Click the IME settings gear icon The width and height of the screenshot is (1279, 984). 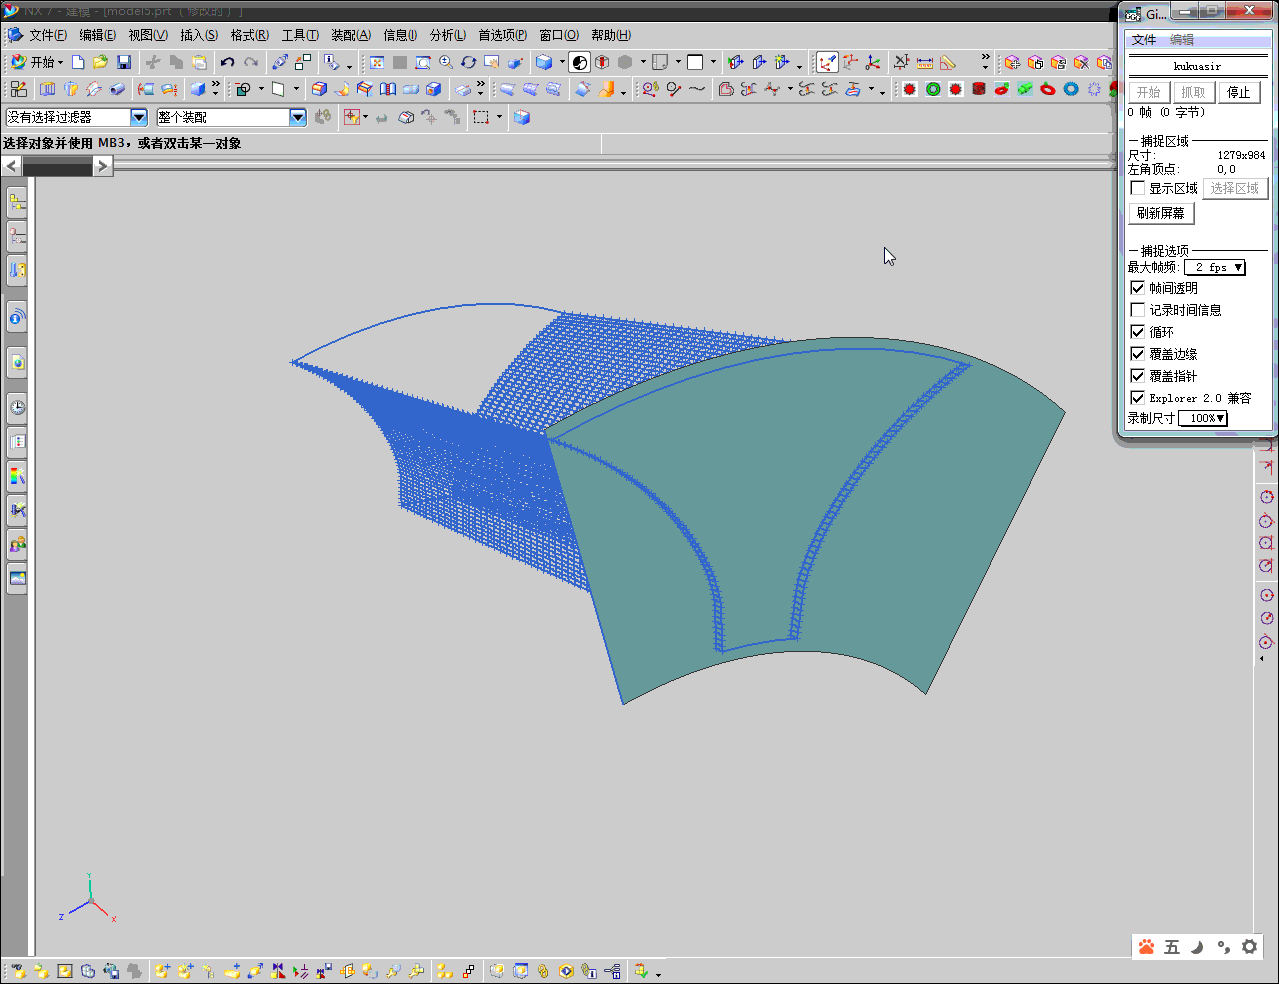coord(1249,947)
